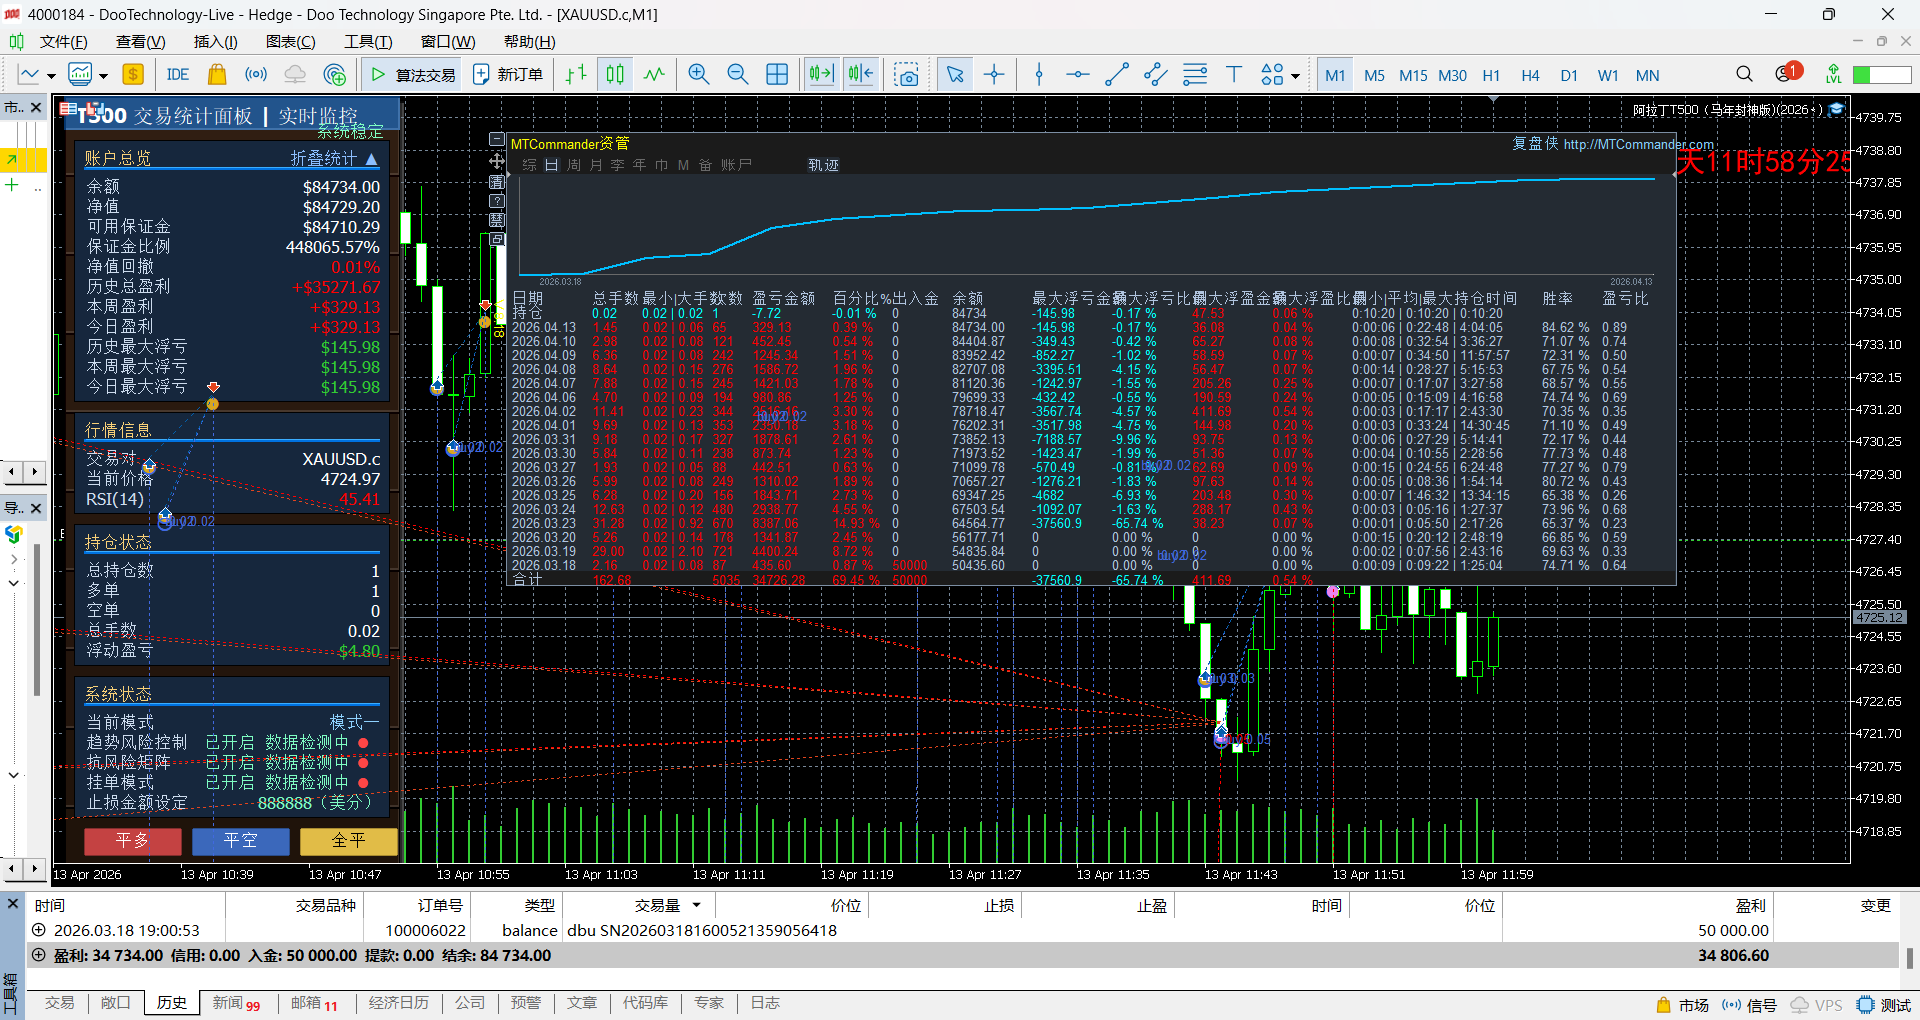Toggle algorithmic trading (算法交易)
Screen dimensions: 1920x1020
413,75
